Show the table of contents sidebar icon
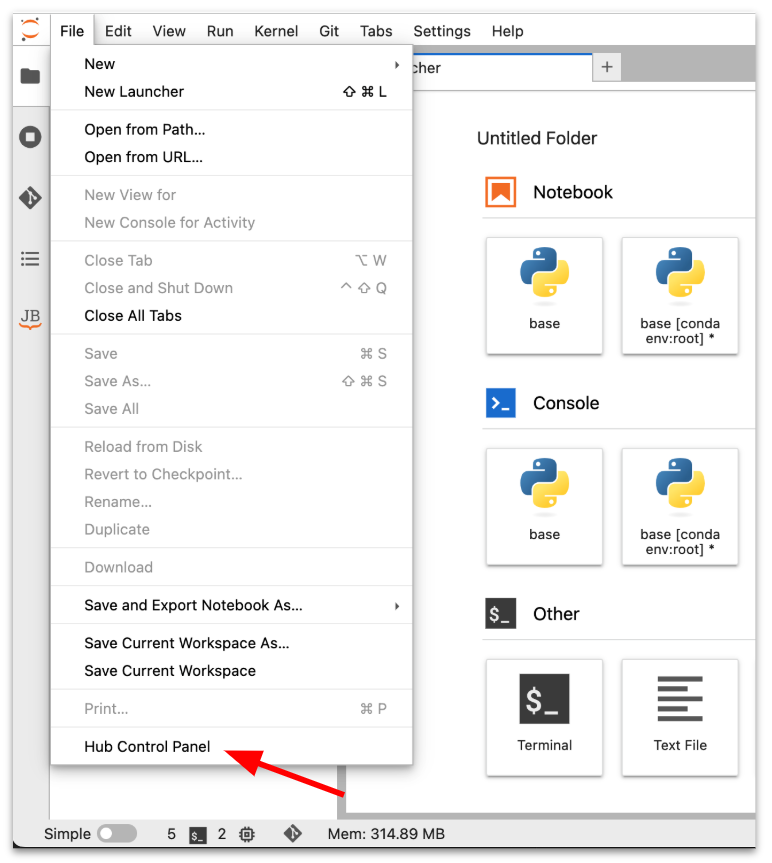The height and width of the screenshot is (863, 772). click(30, 259)
